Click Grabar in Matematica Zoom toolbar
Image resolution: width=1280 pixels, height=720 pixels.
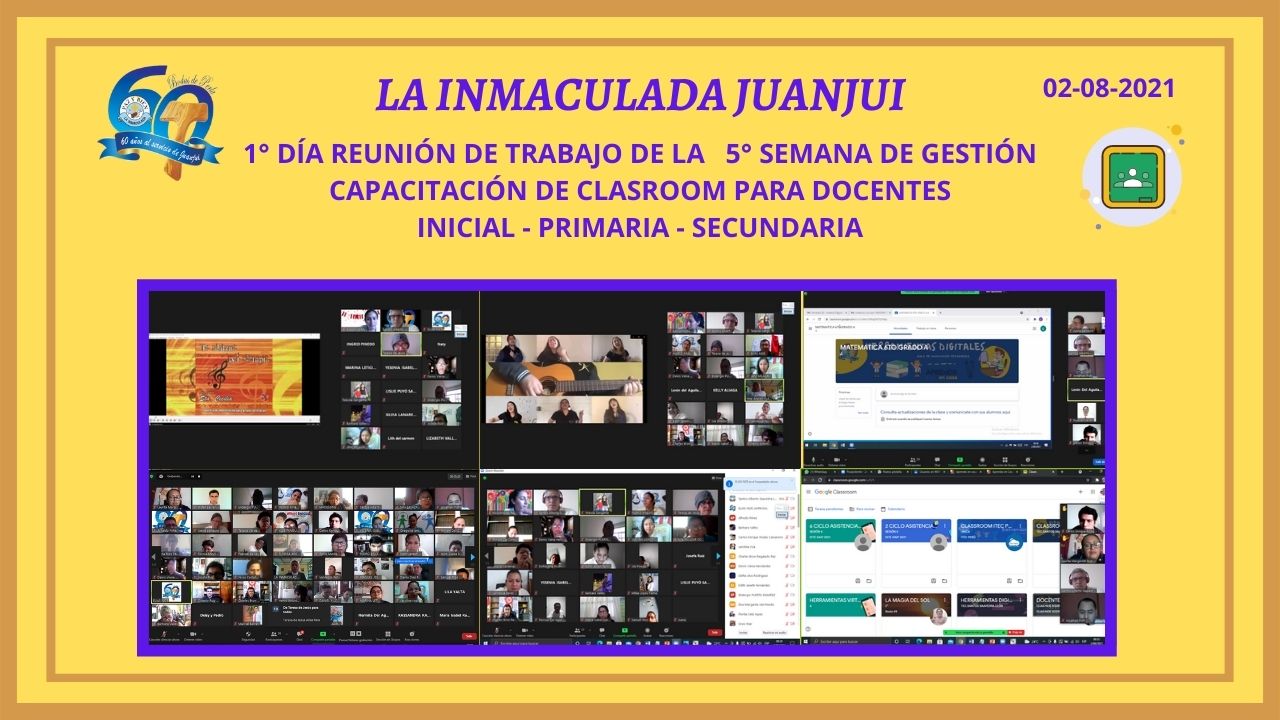[982, 460]
